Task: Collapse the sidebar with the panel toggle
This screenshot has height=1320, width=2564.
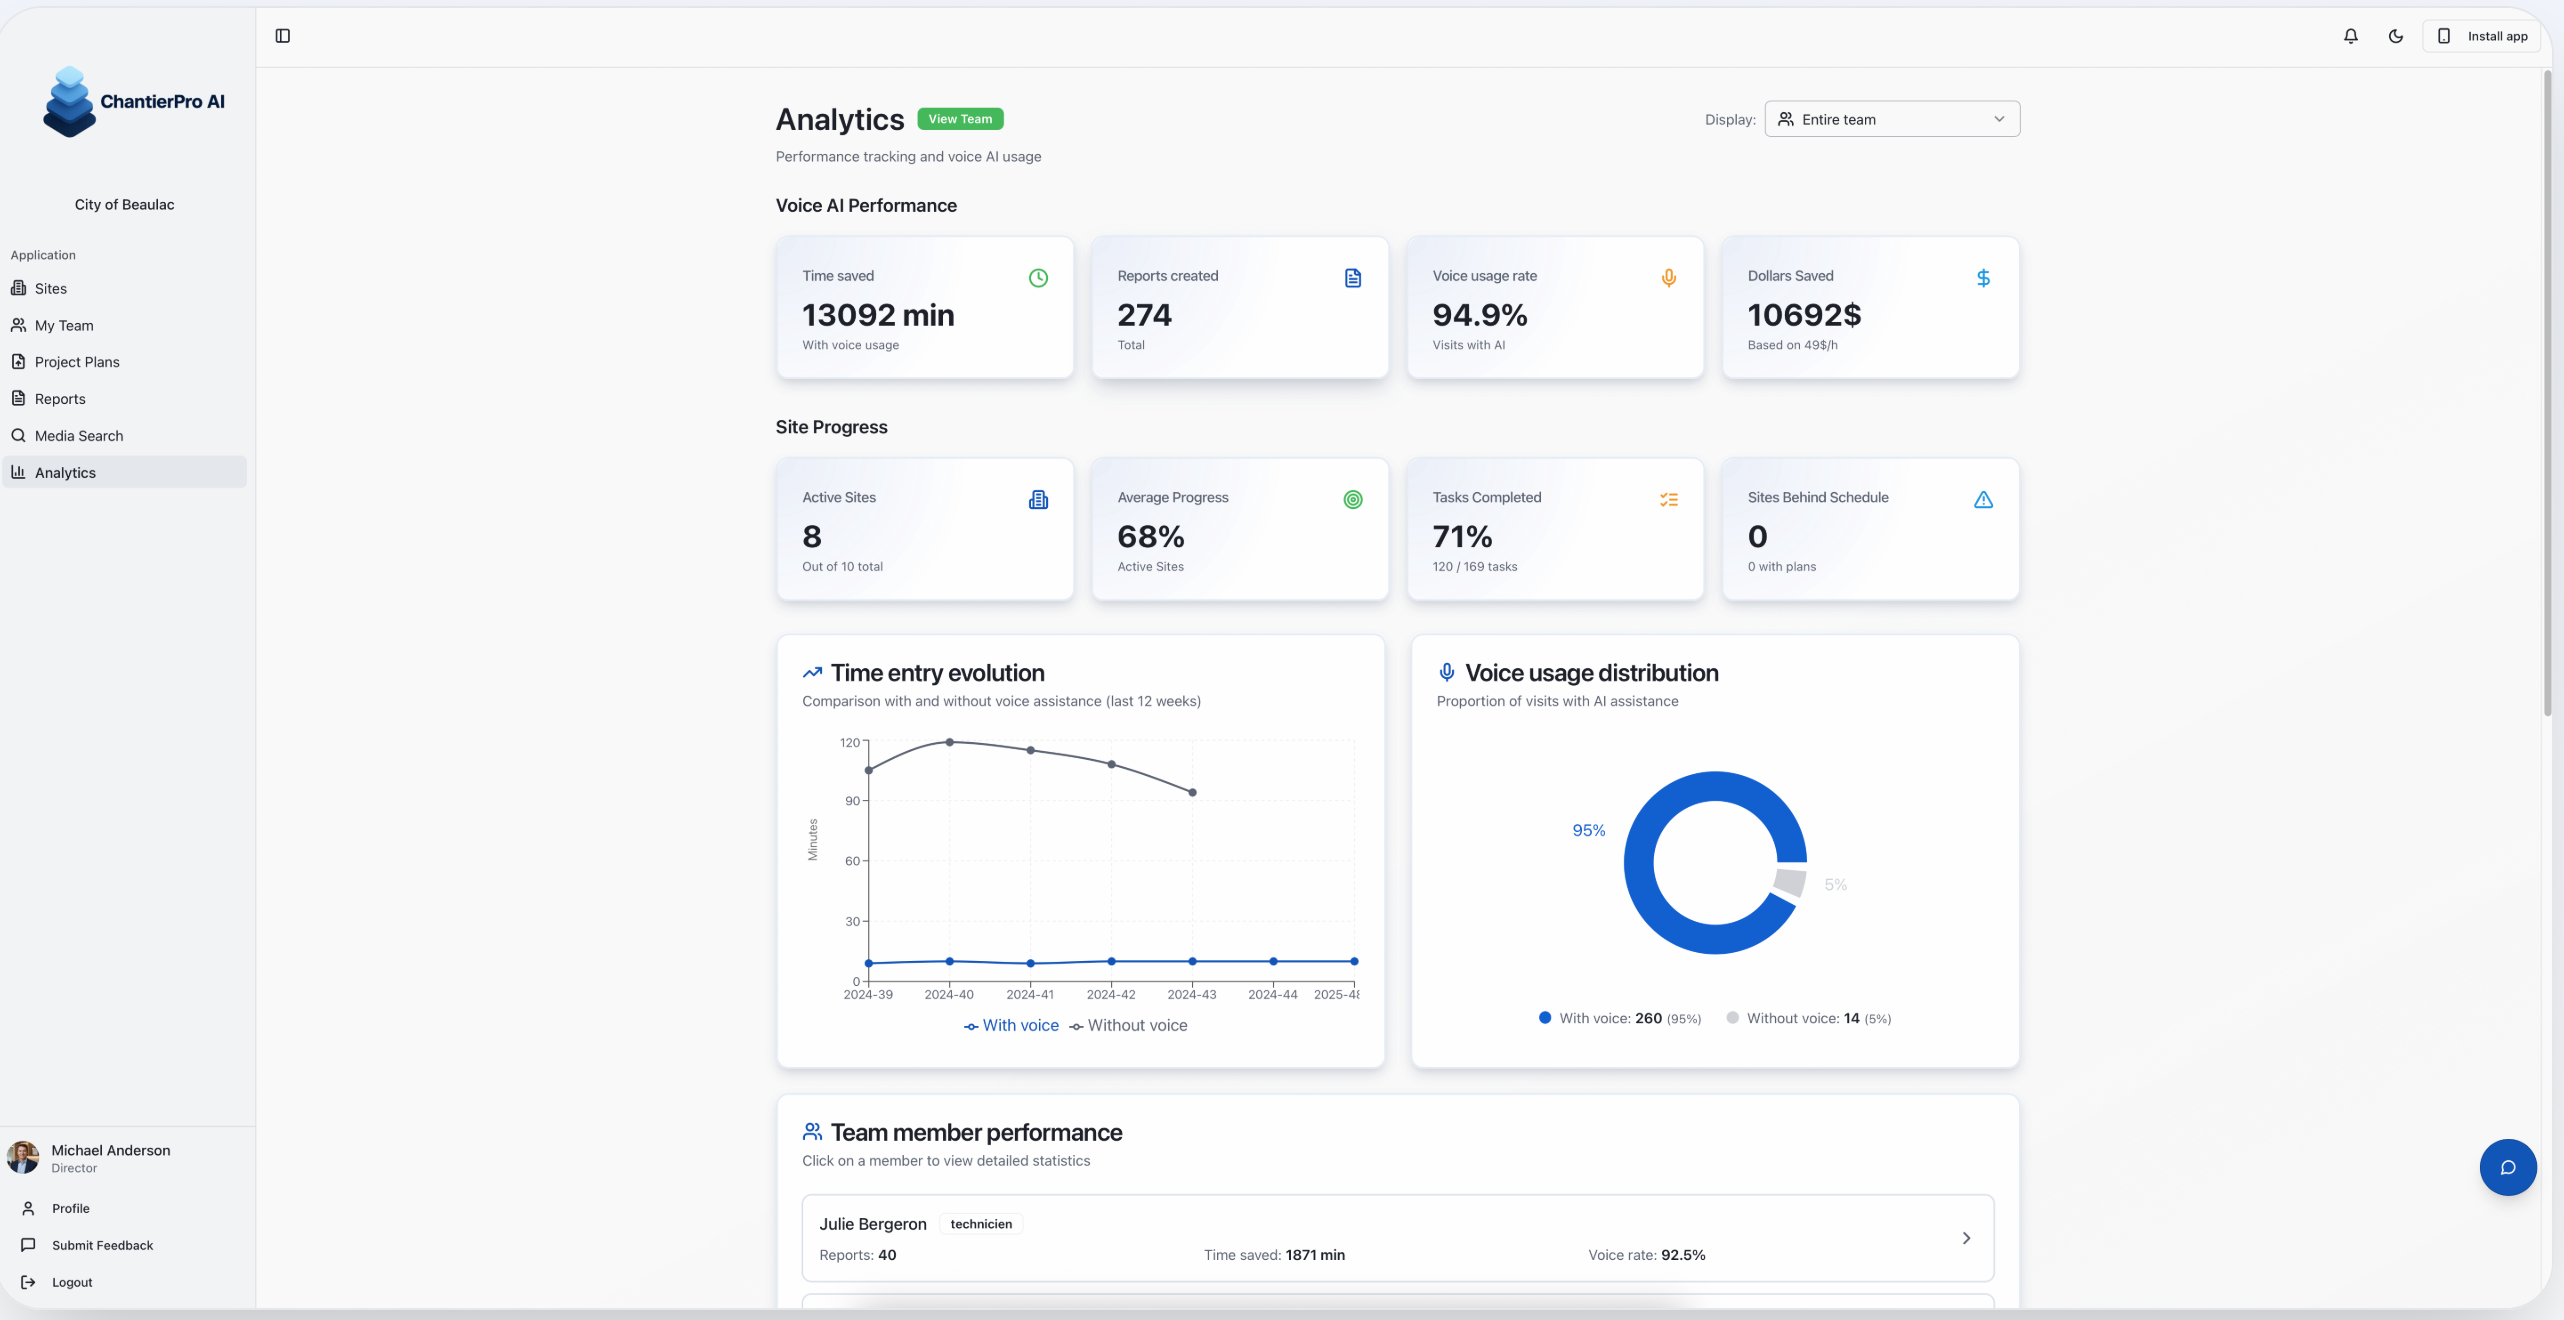Action: coord(282,36)
